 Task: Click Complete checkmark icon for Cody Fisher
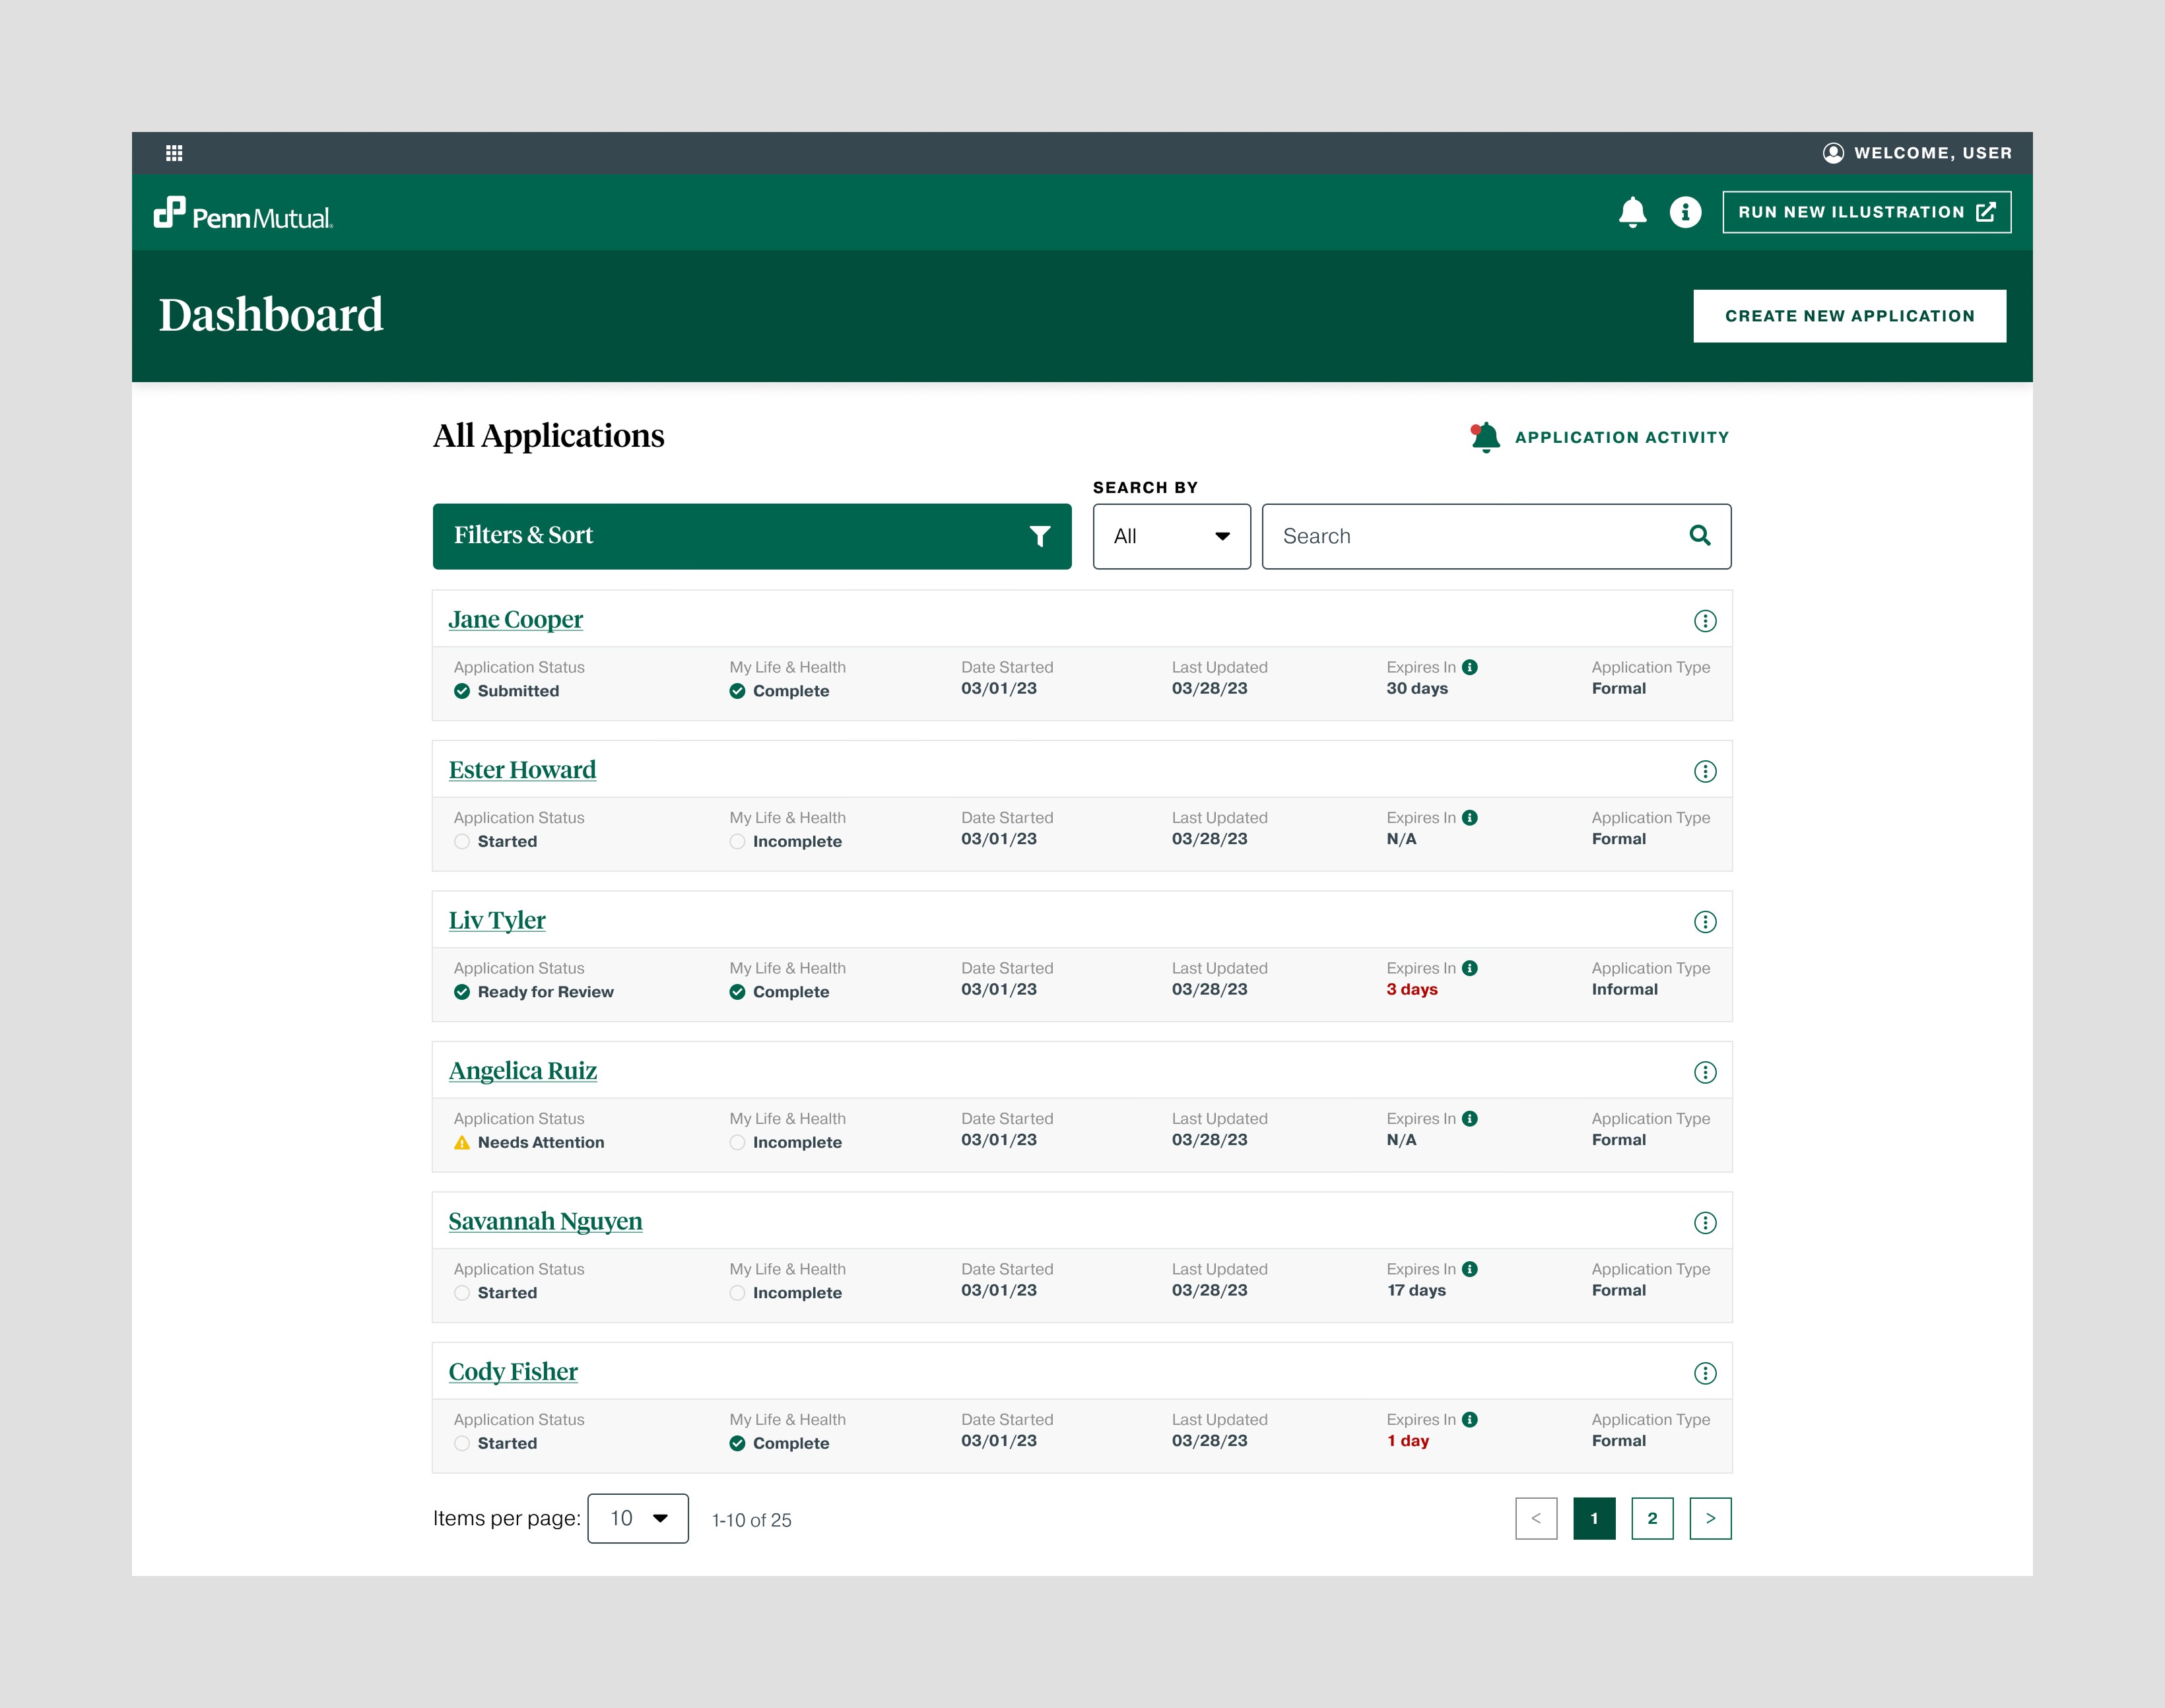pyautogui.click(x=737, y=1443)
